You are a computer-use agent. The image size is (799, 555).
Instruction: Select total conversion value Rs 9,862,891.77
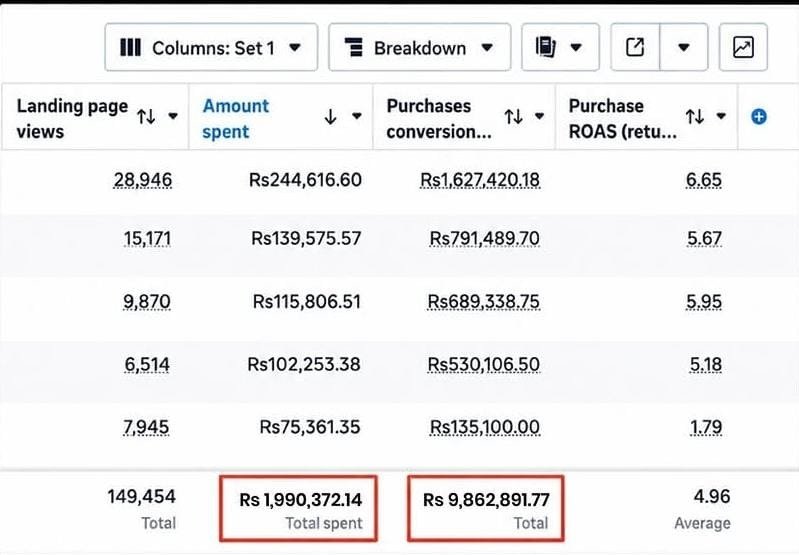click(x=486, y=500)
